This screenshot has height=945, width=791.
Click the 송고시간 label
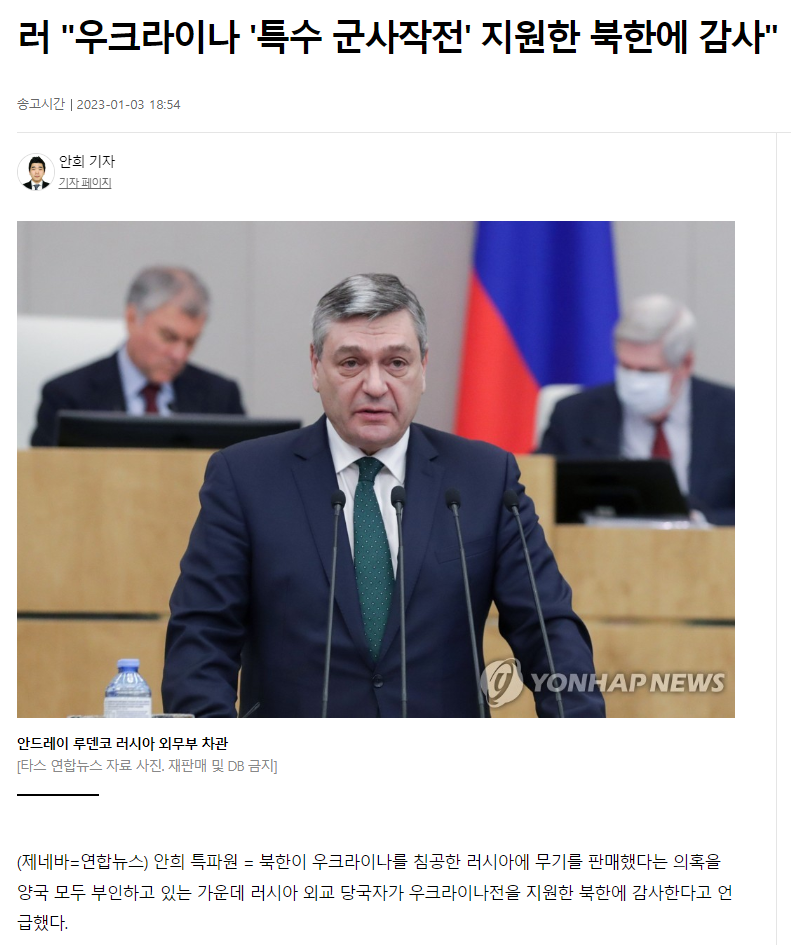[x=40, y=104]
